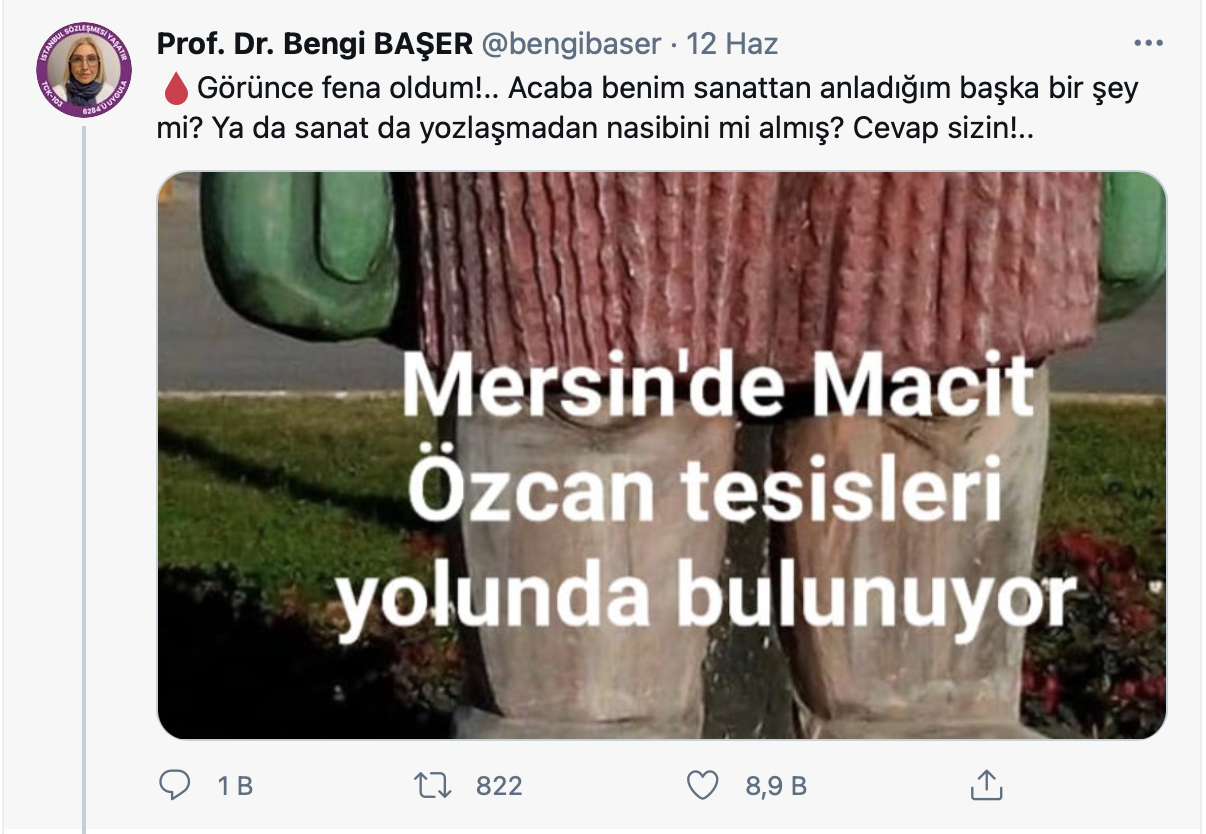Click the 8,9 B like count
Viewport: 1206px width, 834px height.
point(776,787)
